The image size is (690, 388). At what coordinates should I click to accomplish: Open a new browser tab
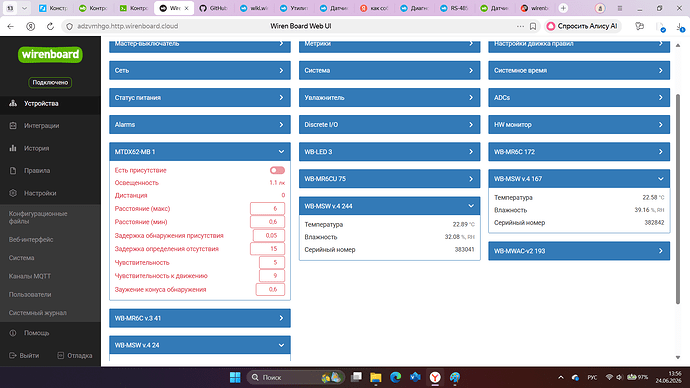(x=563, y=8)
